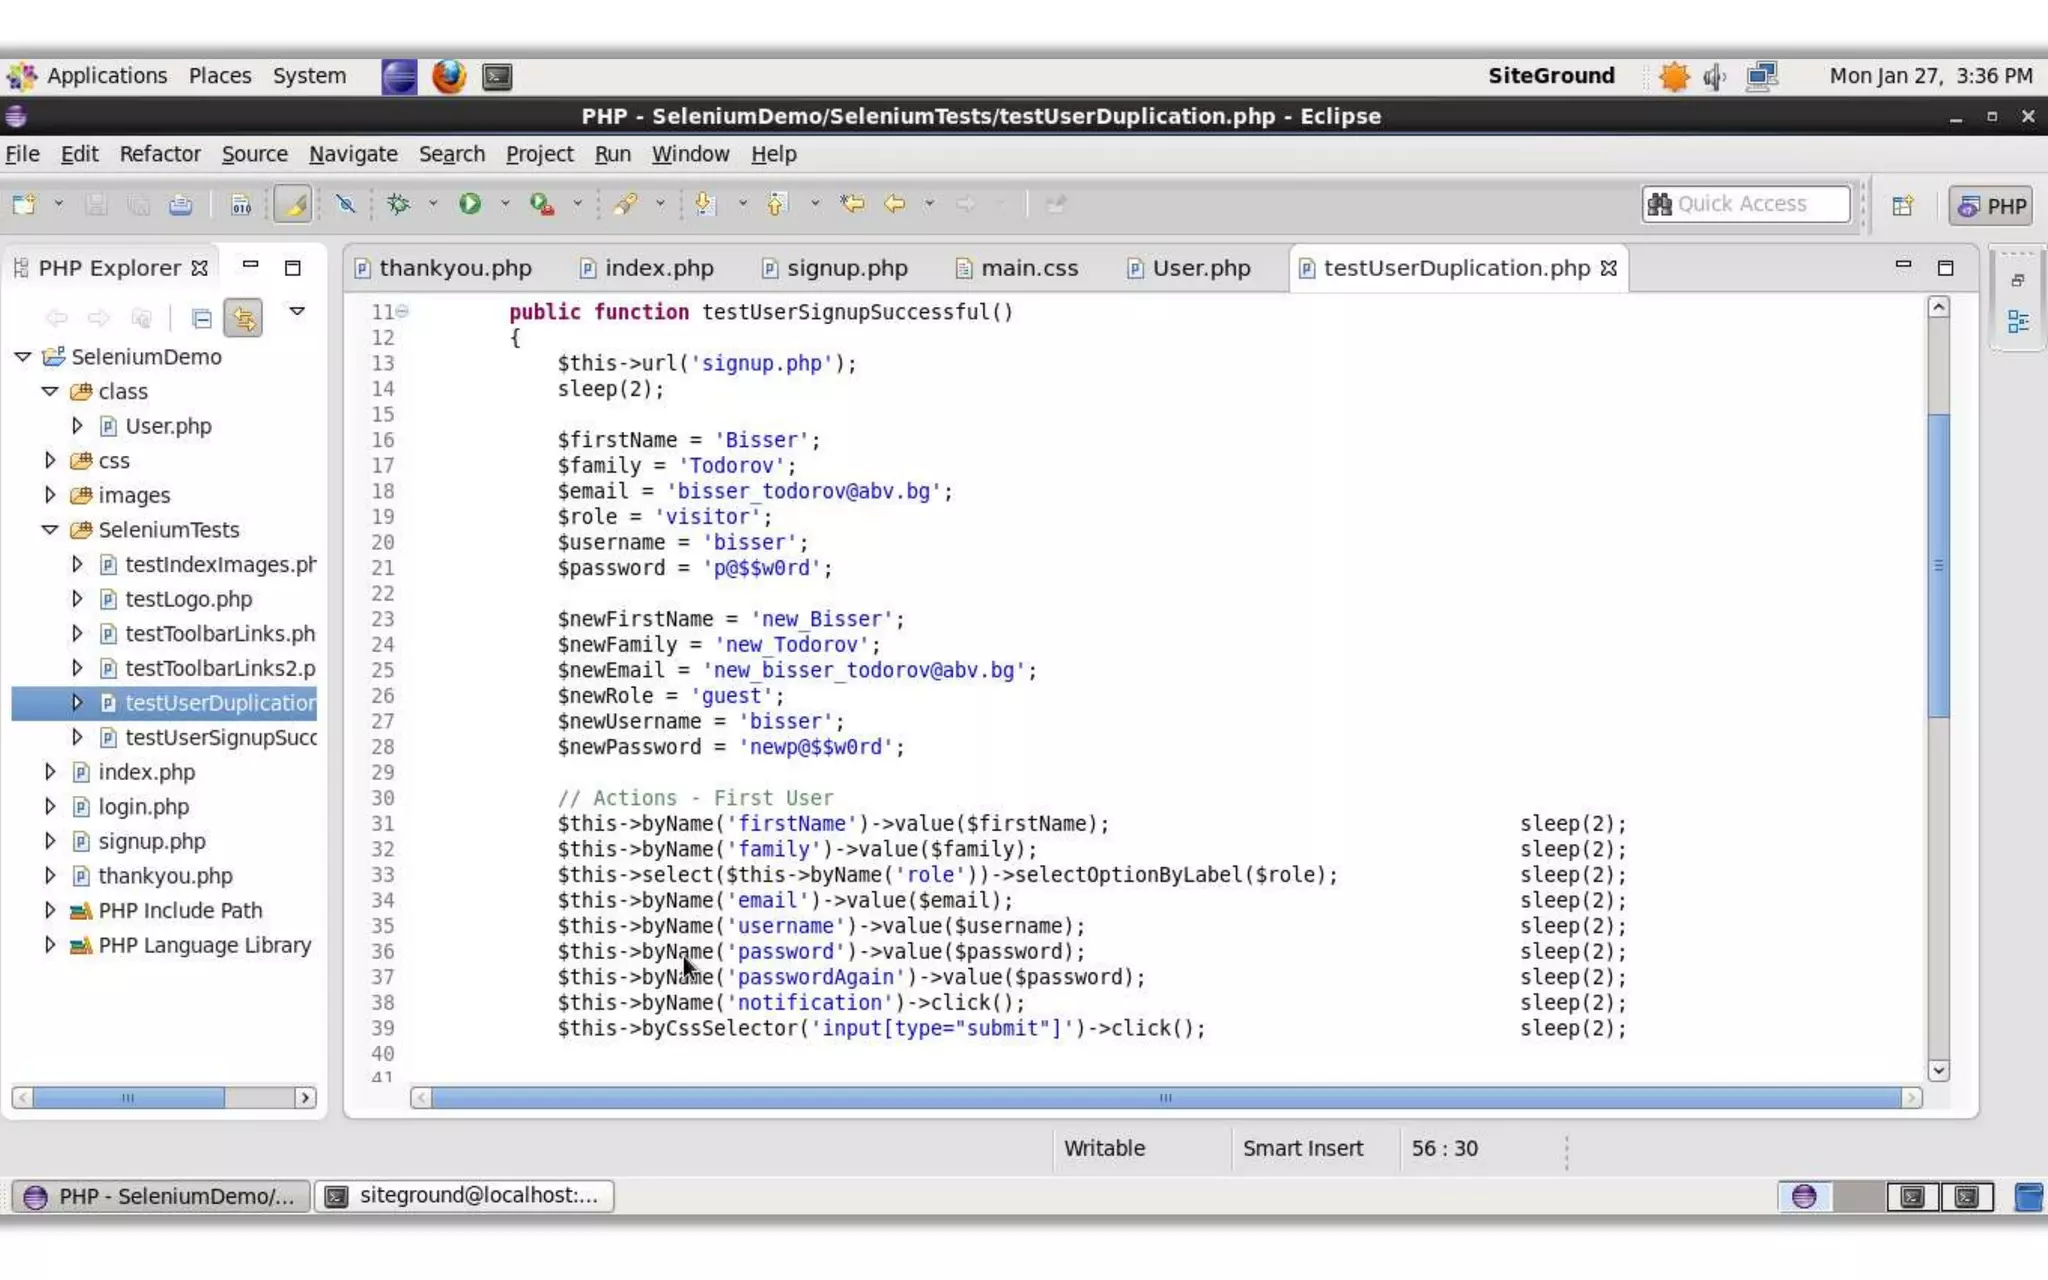Open Firefox from the top panel

point(448,76)
